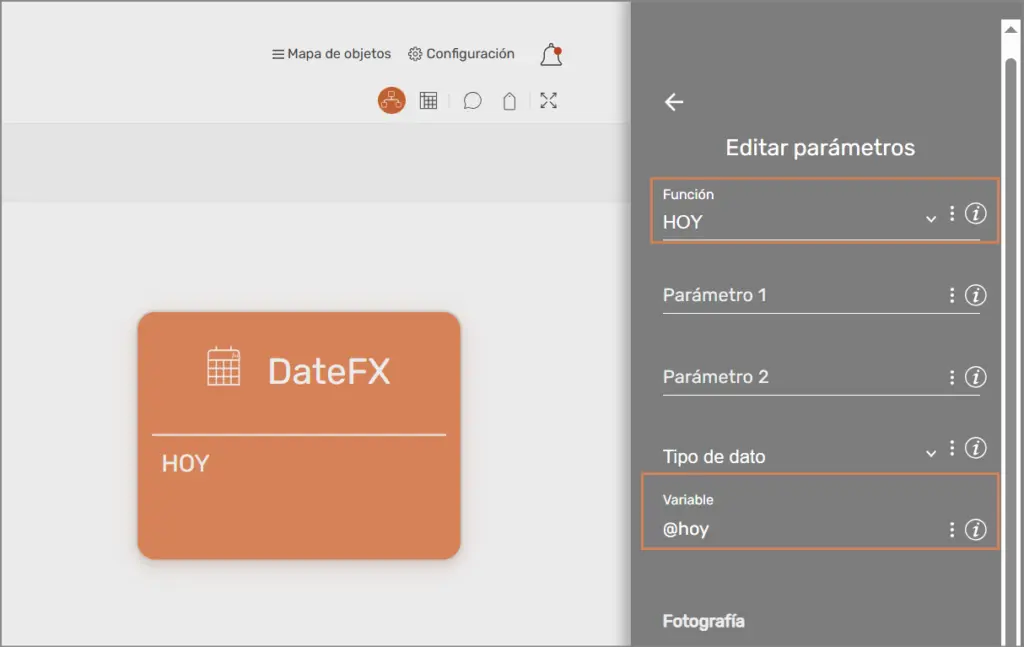The height and width of the screenshot is (647, 1024).
Task: Select the flow diagram view icon
Action: point(391,100)
